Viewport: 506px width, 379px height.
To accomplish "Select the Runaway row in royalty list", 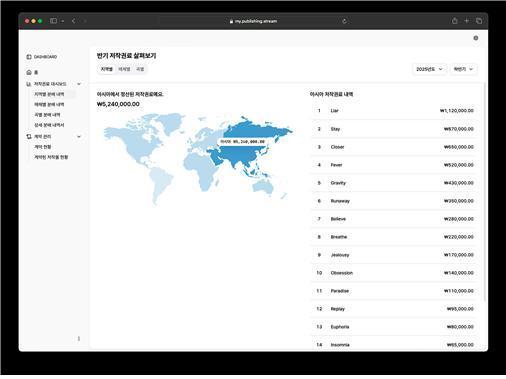I will (394, 201).
